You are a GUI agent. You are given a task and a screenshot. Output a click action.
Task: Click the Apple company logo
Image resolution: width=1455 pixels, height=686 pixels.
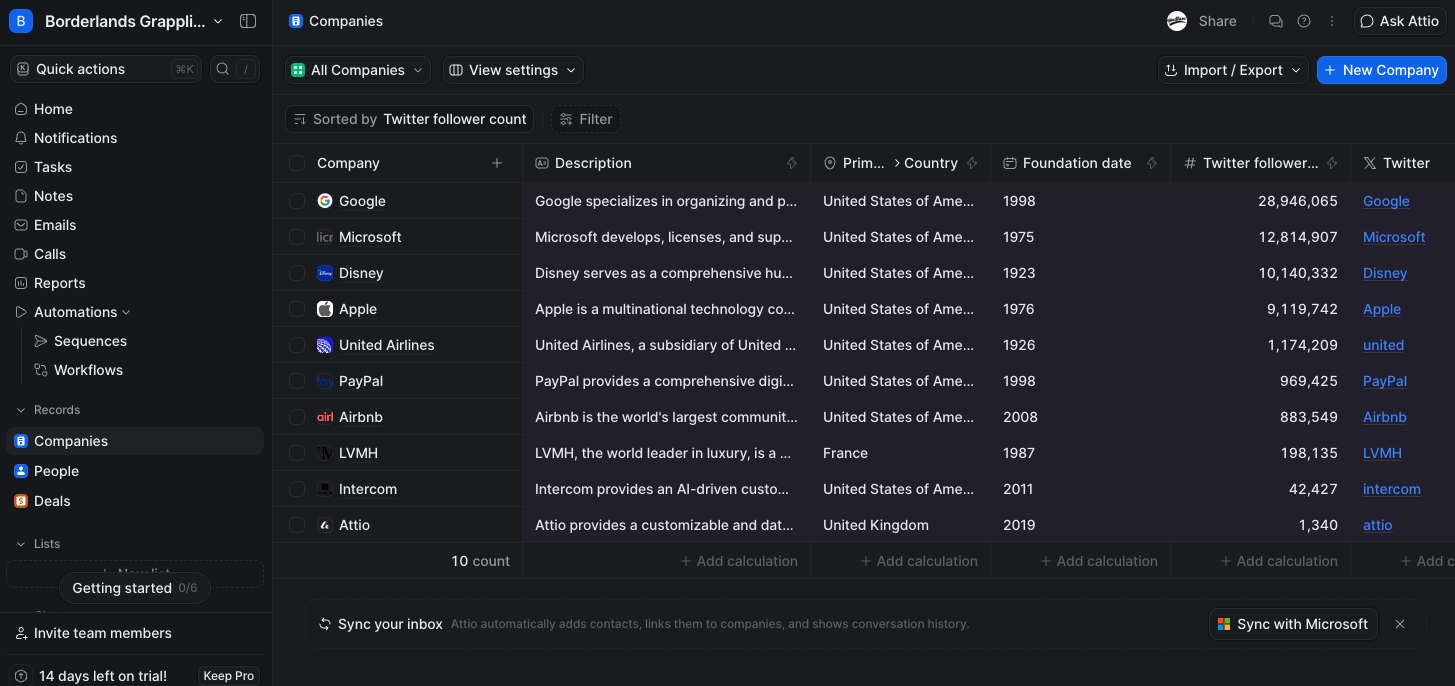click(325, 309)
